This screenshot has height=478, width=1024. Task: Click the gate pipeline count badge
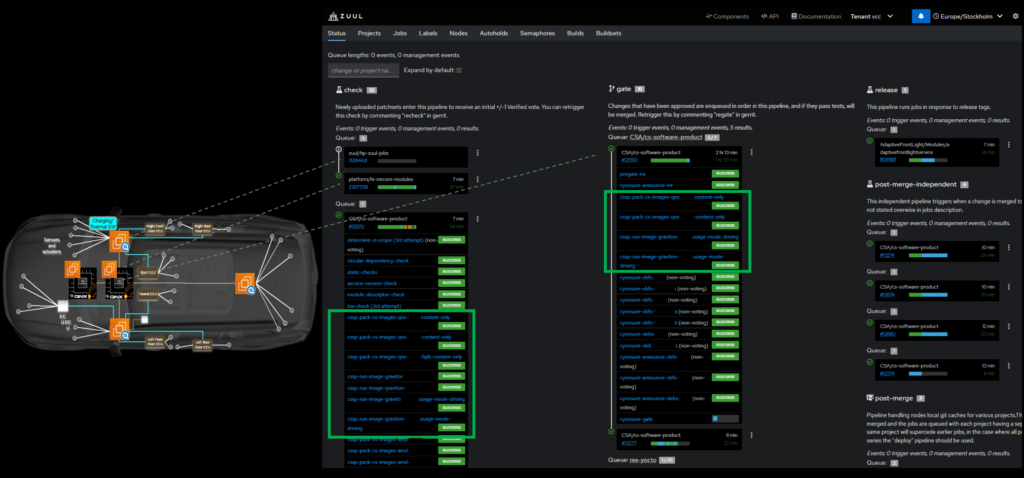pyautogui.click(x=640, y=89)
